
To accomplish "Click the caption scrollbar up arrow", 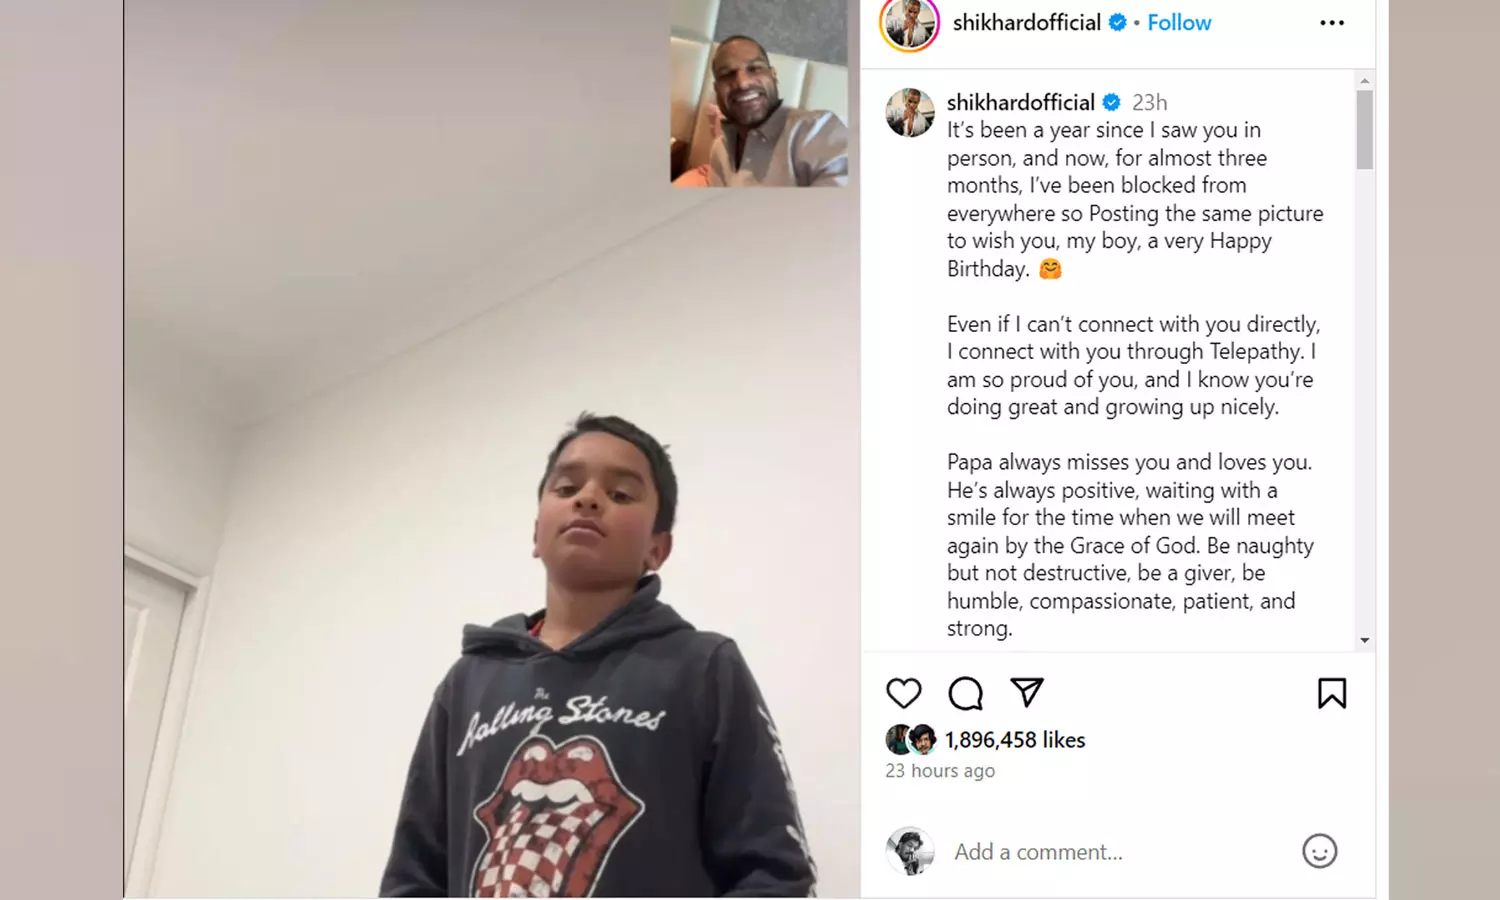I will 1365,80.
